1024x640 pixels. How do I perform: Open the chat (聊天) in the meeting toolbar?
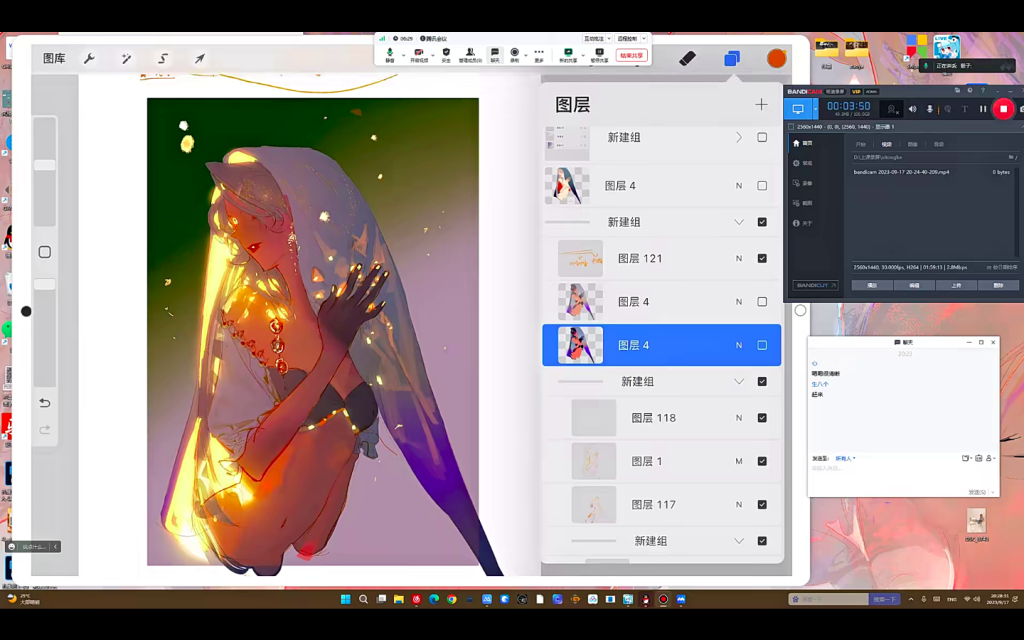[494, 53]
